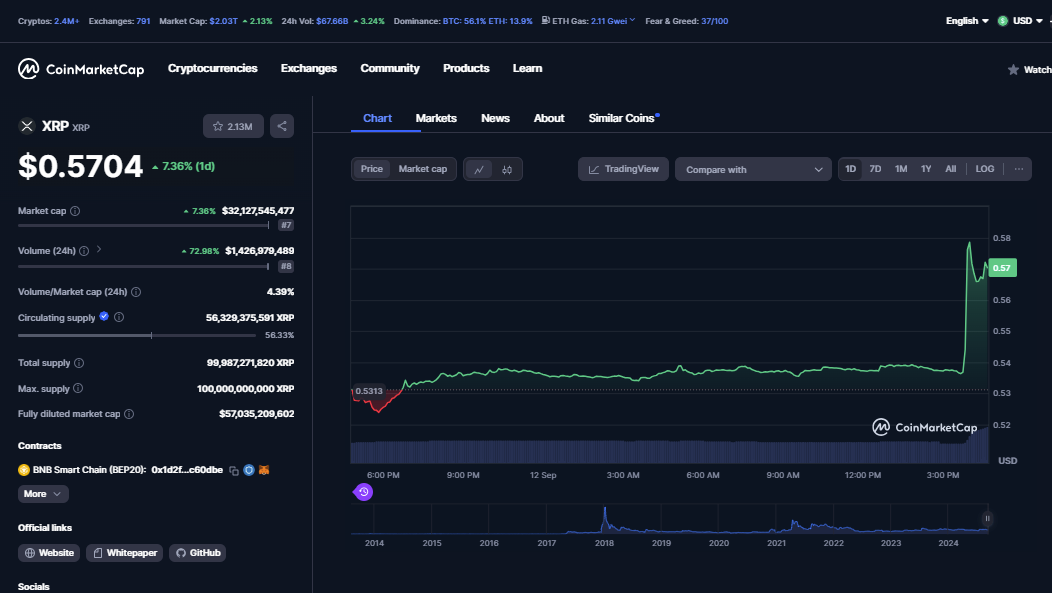This screenshot has width=1052, height=593.
Task: Click the Market cap rank bar above #7
Action: point(144,225)
